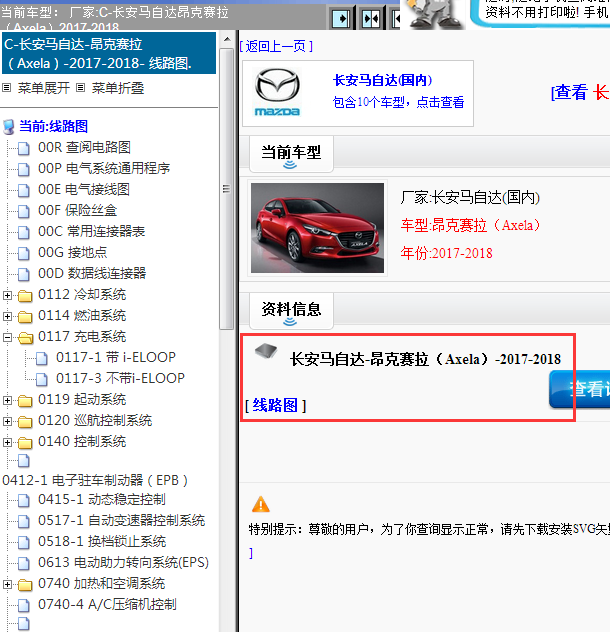
Task: Click the computer icon beside 当前:线路图
Action: coord(8,127)
